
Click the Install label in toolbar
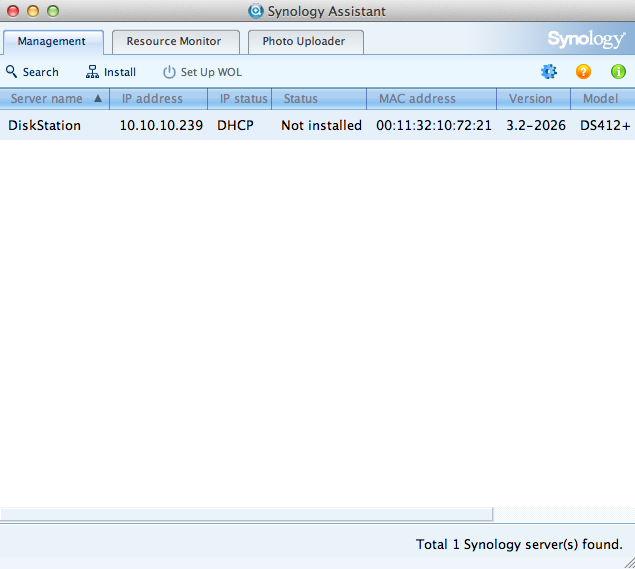click(x=120, y=72)
